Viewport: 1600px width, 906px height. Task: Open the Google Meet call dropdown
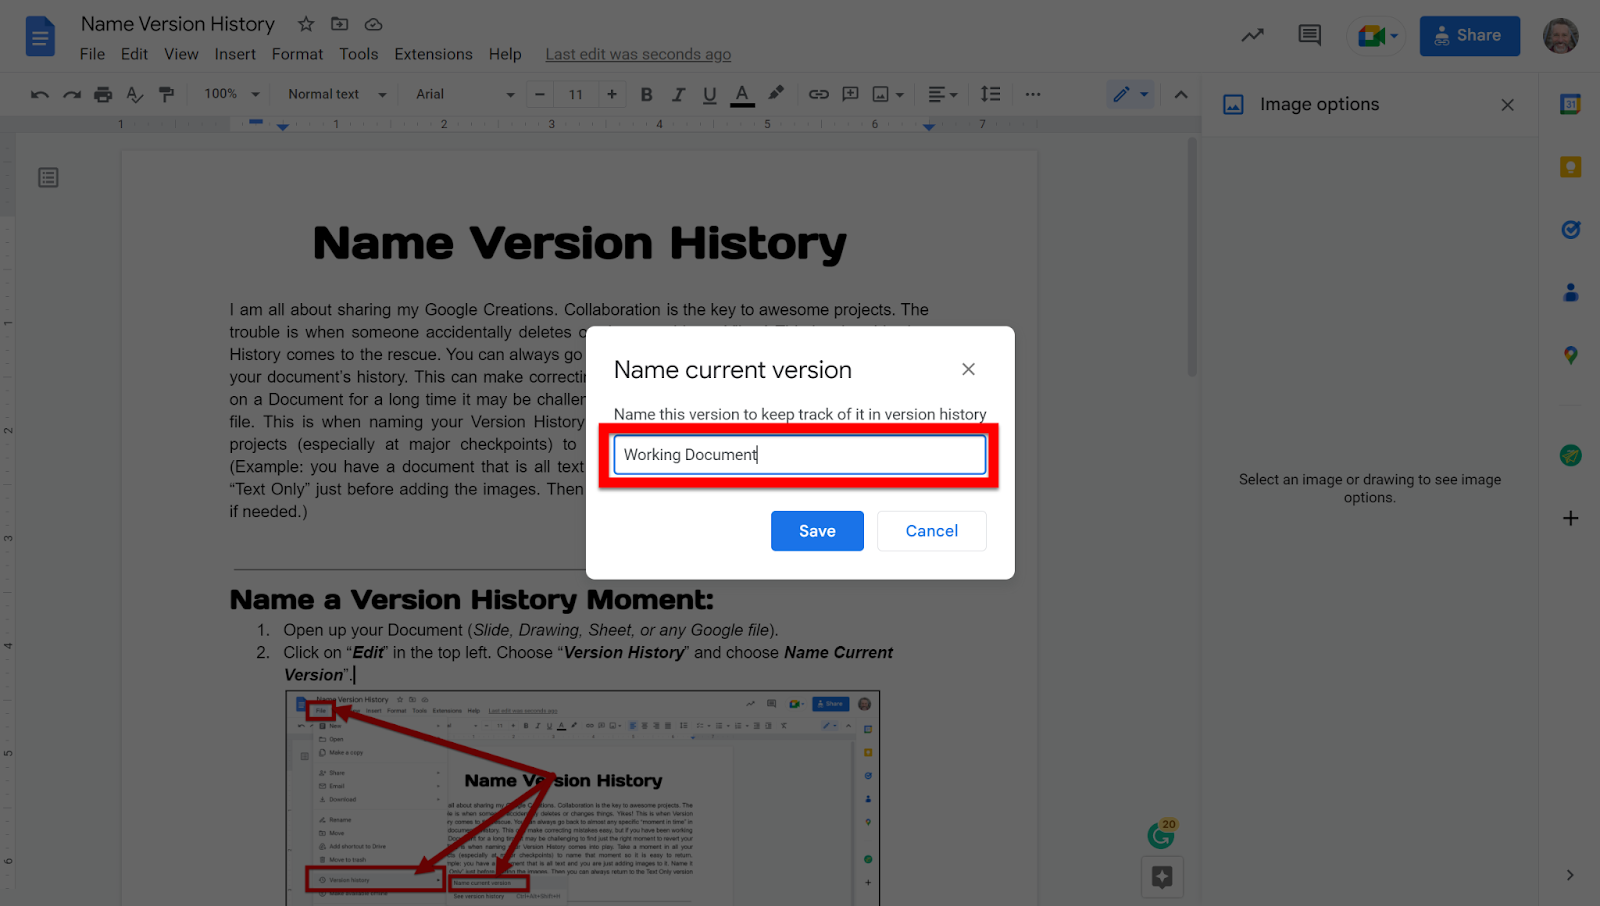[x=1377, y=36]
